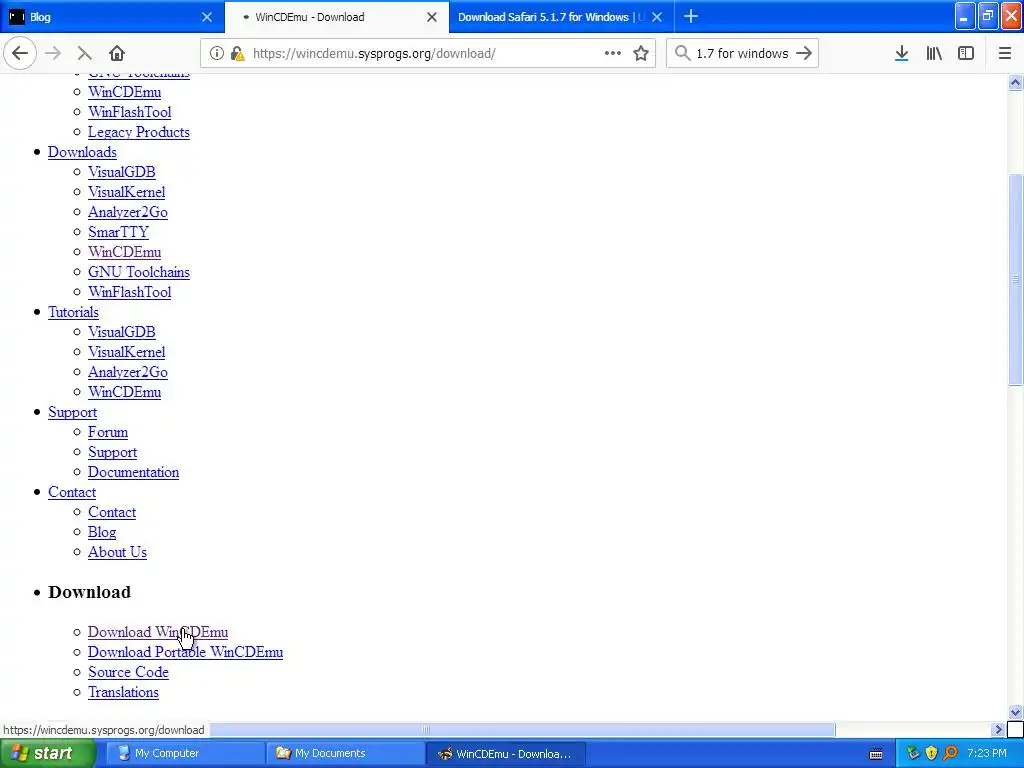Viewport: 1024px width, 768px height.
Task: Open the Contact sub-item above Blog
Action: (x=112, y=512)
